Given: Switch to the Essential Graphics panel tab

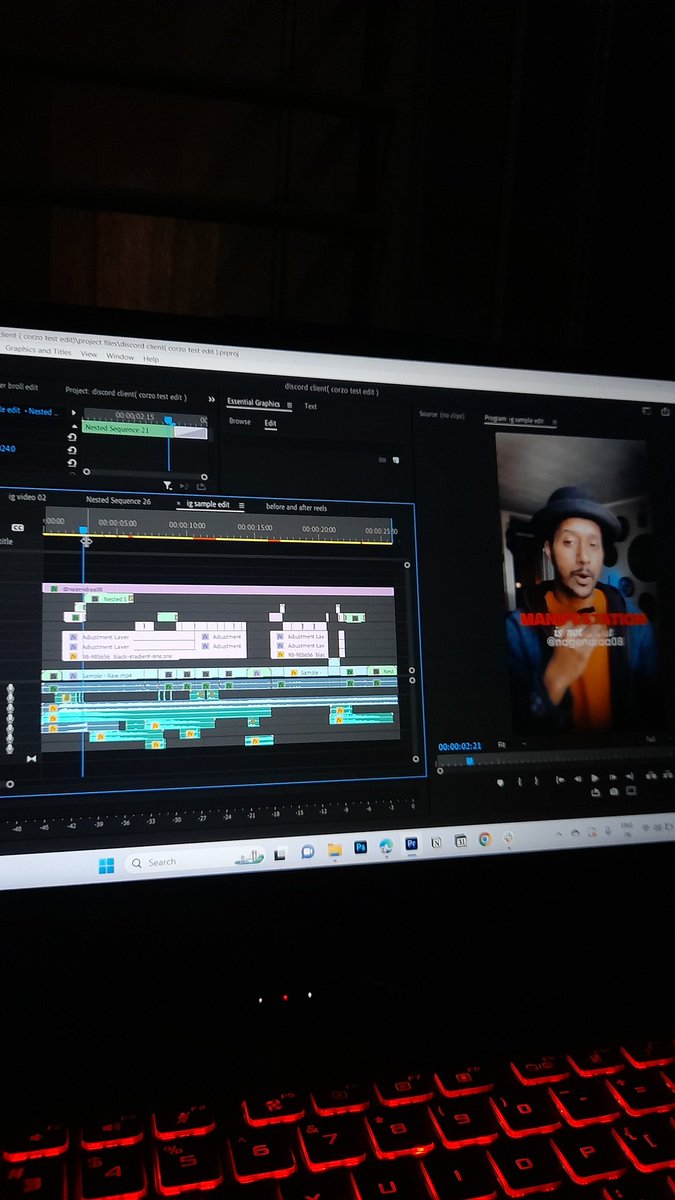Looking at the screenshot, I should pos(253,403).
